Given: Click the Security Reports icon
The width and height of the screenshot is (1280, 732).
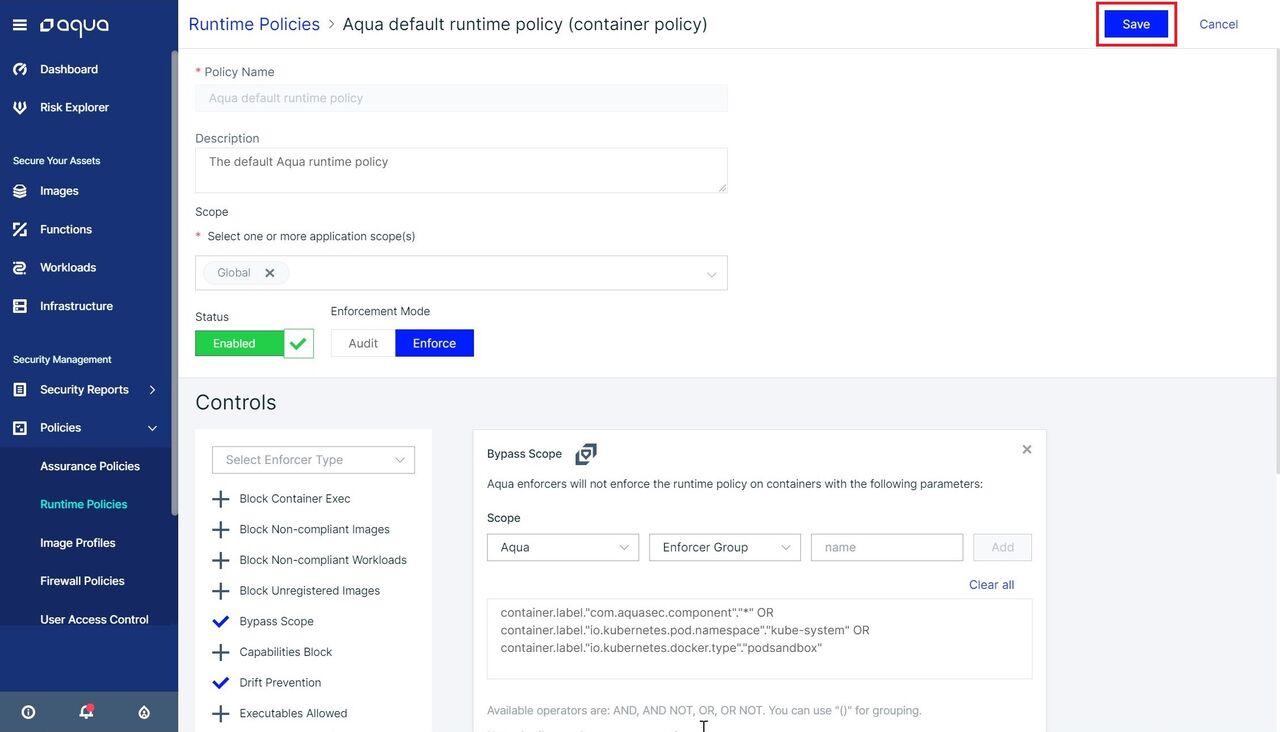Looking at the screenshot, I should pyautogui.click(x=20, y=389).
